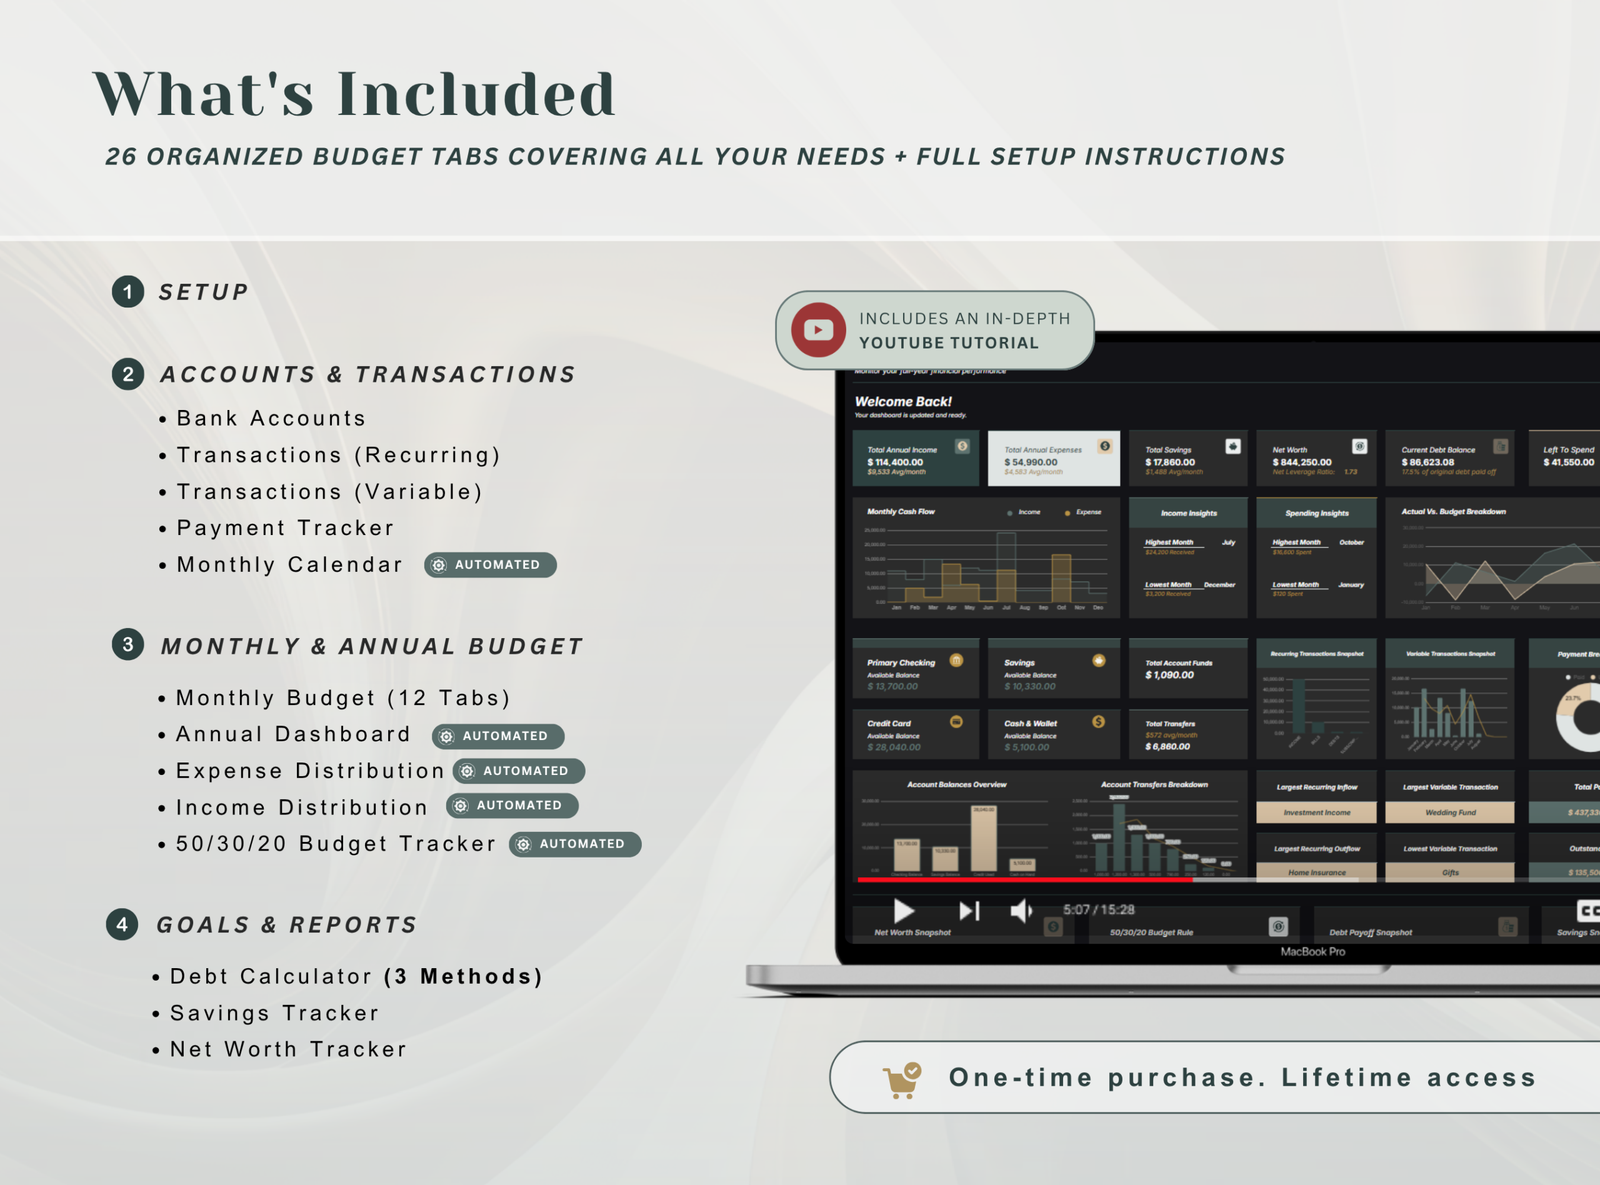
Task: Click the 'Net Worth Tracker' list item
Action: [x=288, y=1049]
